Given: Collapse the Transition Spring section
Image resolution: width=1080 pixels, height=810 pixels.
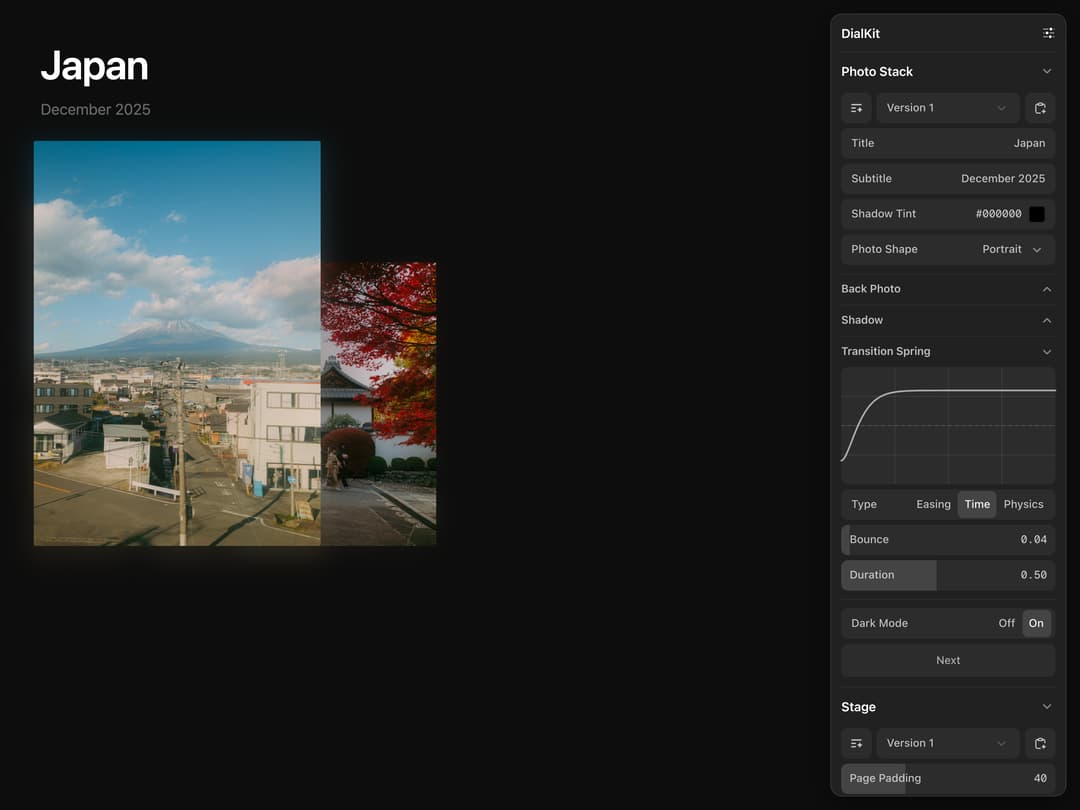Looking at the screenshot, I should point(1047,352).
